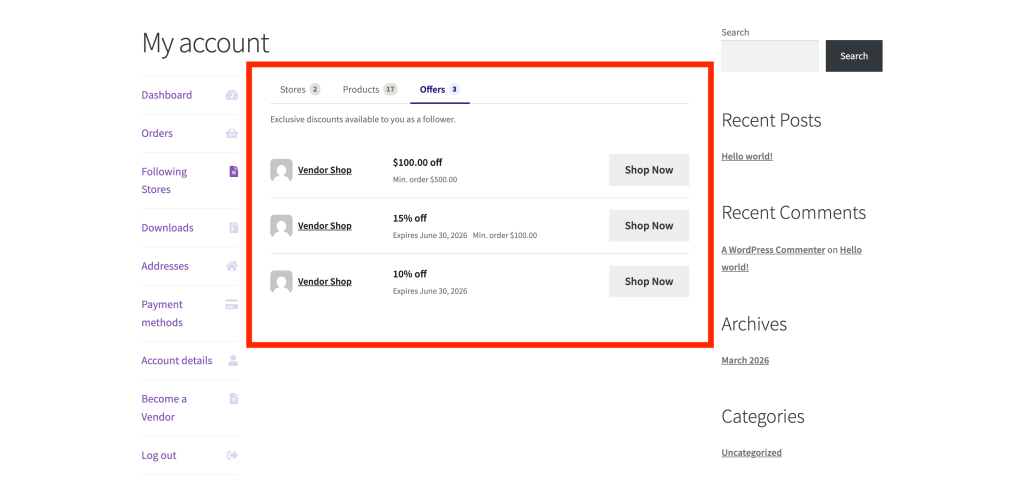Viewport: 1024px width, 490px height.
Task: Go to Following Stores page
Action: pyautogui.click(x=164, y=180)
